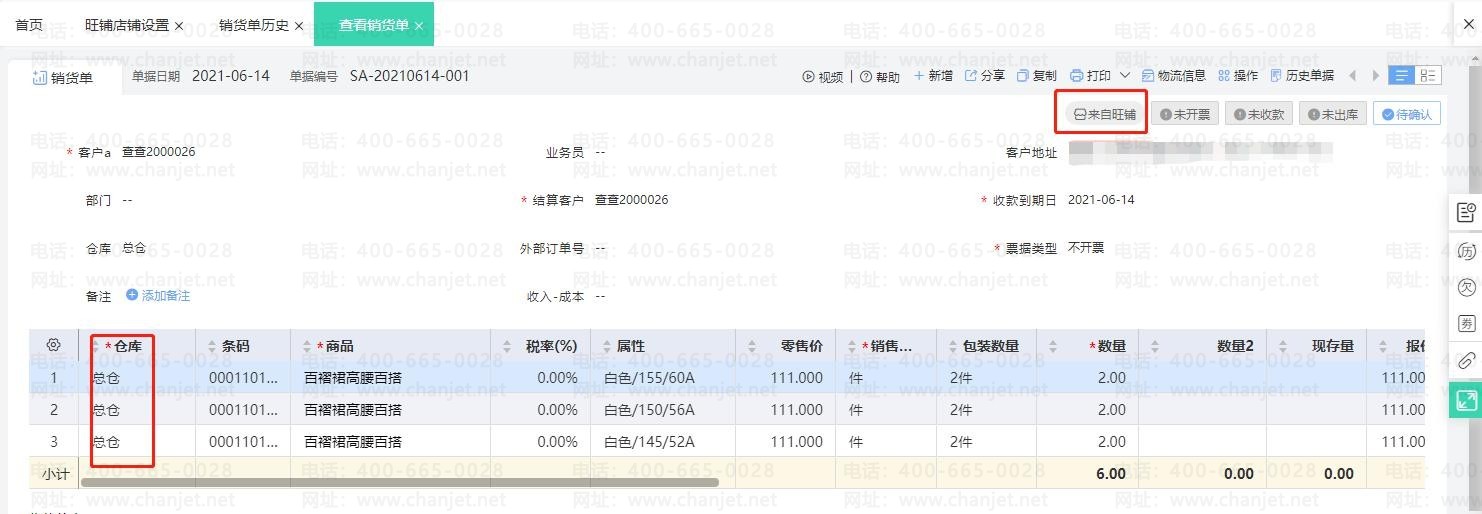Sort by 税率(%) column arrows
This screenshot has height=514, width=1482.
[x=507, y=346]
